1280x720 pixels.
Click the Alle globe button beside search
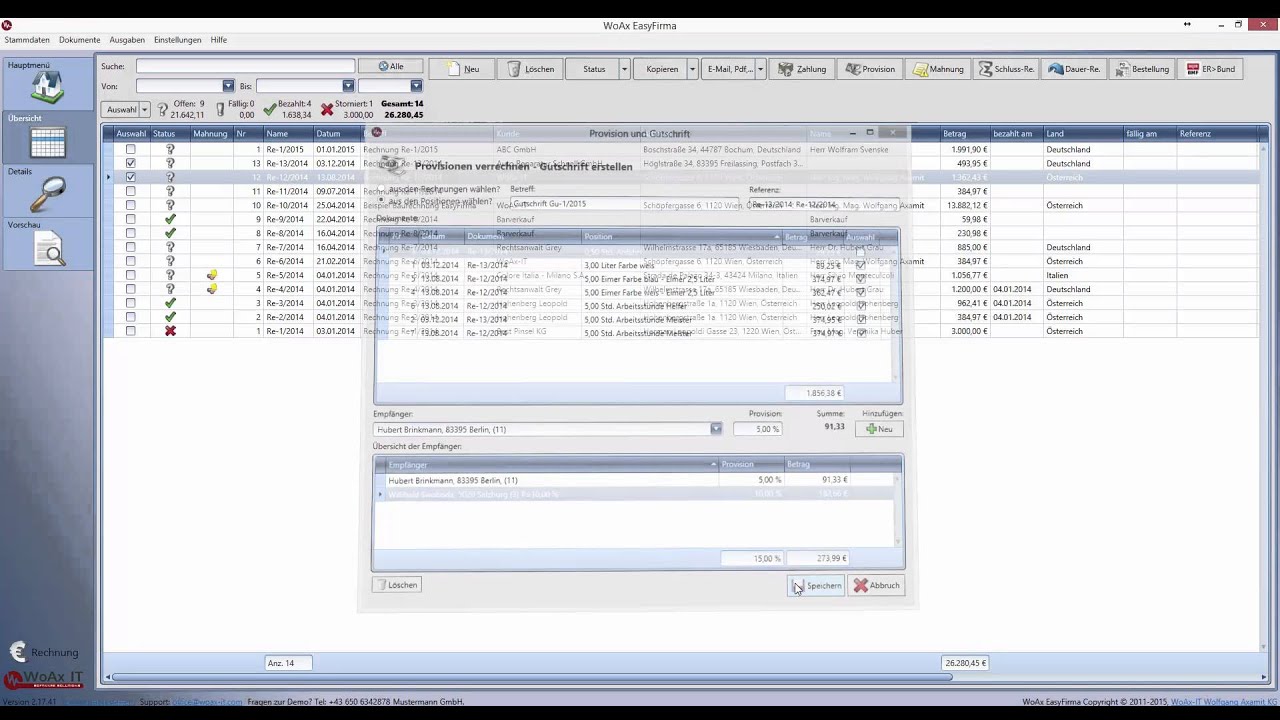pyautogui.click(x=390, y=66)
